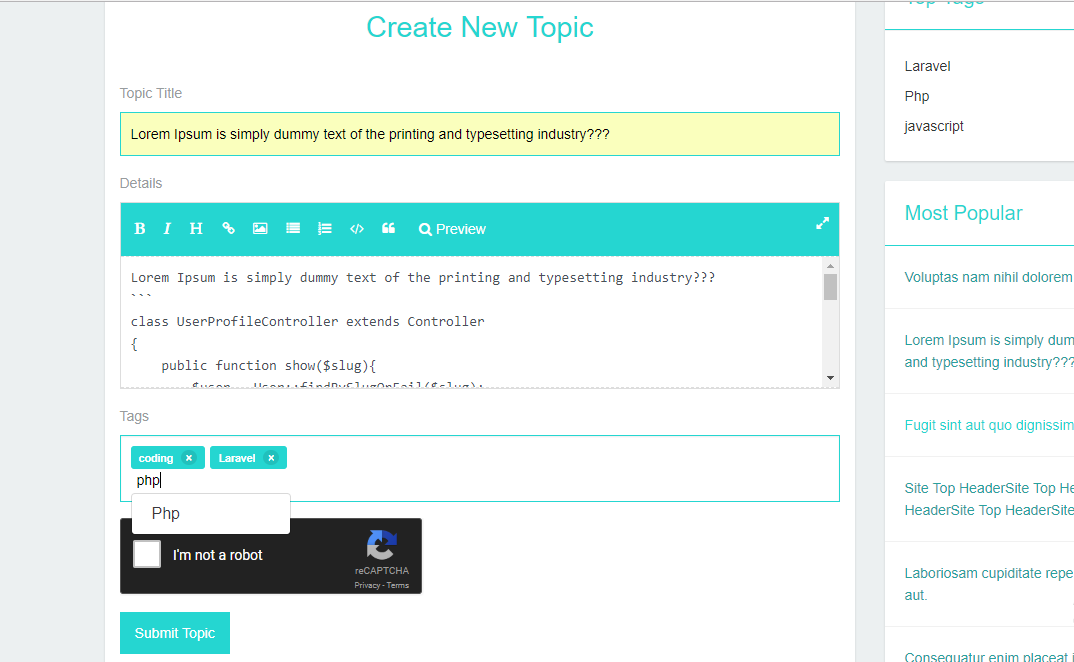Click the Laravel tag label in Tags field

[x=236, y=458]
